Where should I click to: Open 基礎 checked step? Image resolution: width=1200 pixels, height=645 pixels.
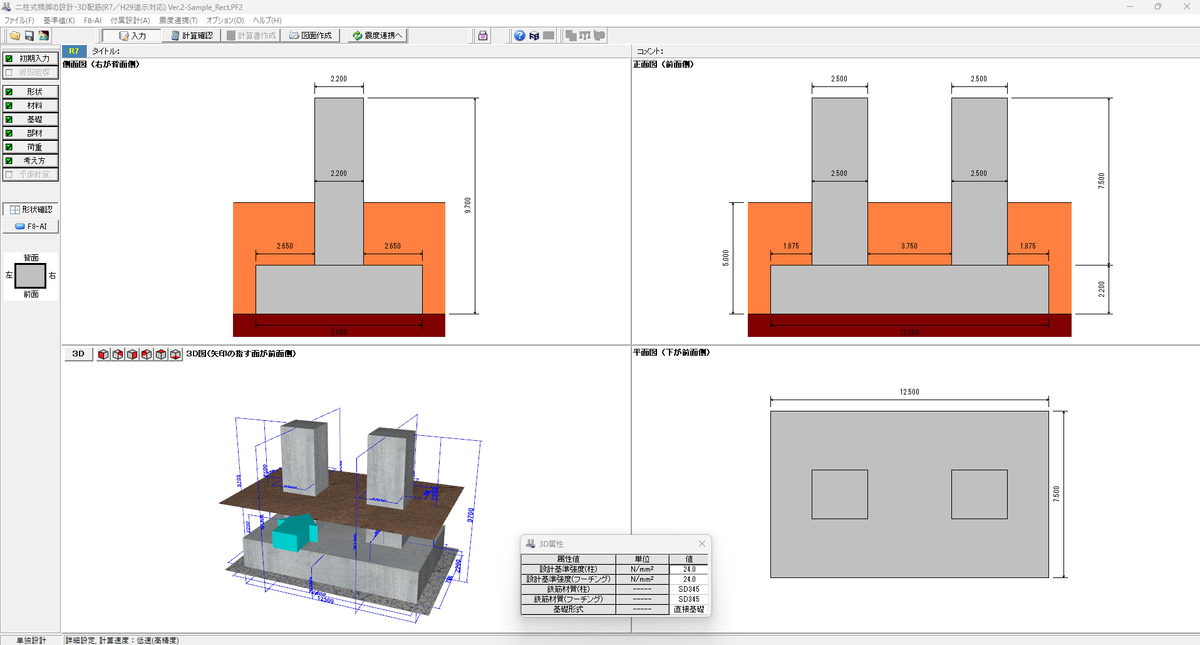(x=30, y=119)
